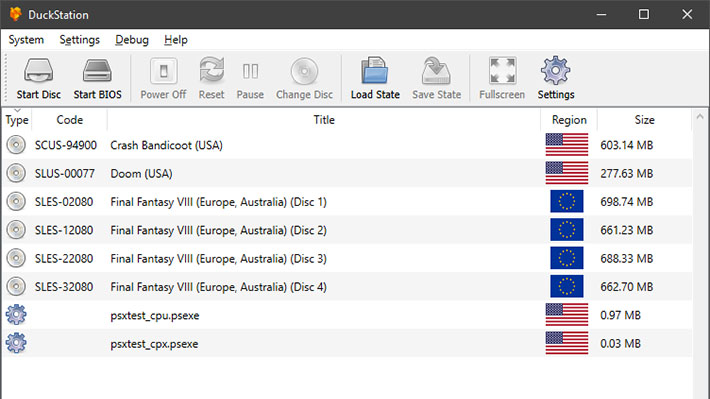Click the size value 0.97 MB
The height and width of the screenshot is (399, 710).
620,315
